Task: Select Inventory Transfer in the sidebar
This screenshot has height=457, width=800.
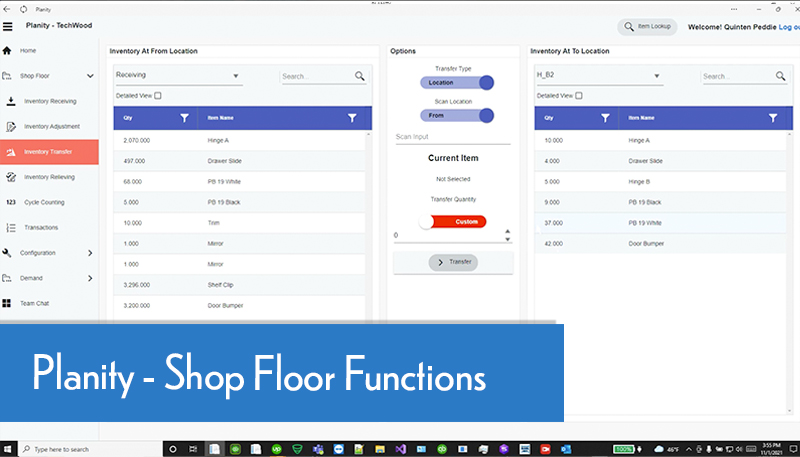Action: tap(49, 152)
